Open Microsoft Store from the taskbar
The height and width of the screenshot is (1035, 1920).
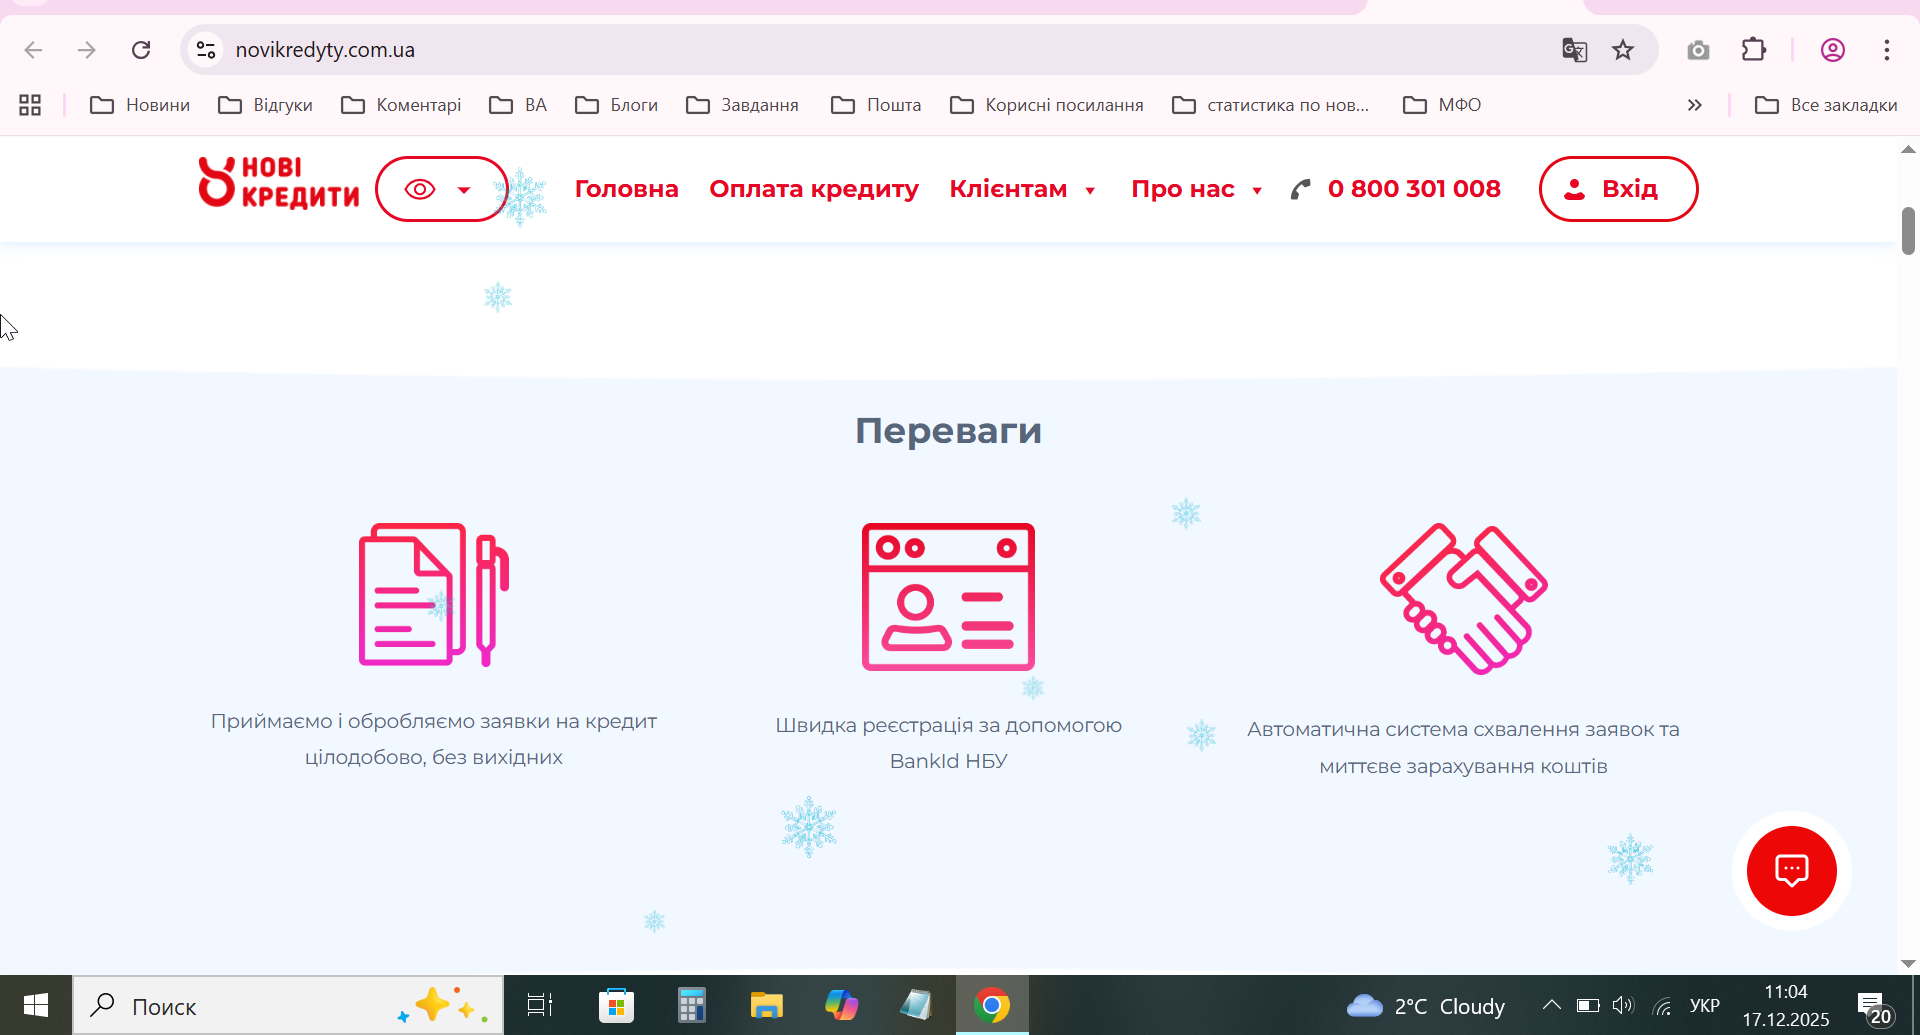[x=616, y=1005]
